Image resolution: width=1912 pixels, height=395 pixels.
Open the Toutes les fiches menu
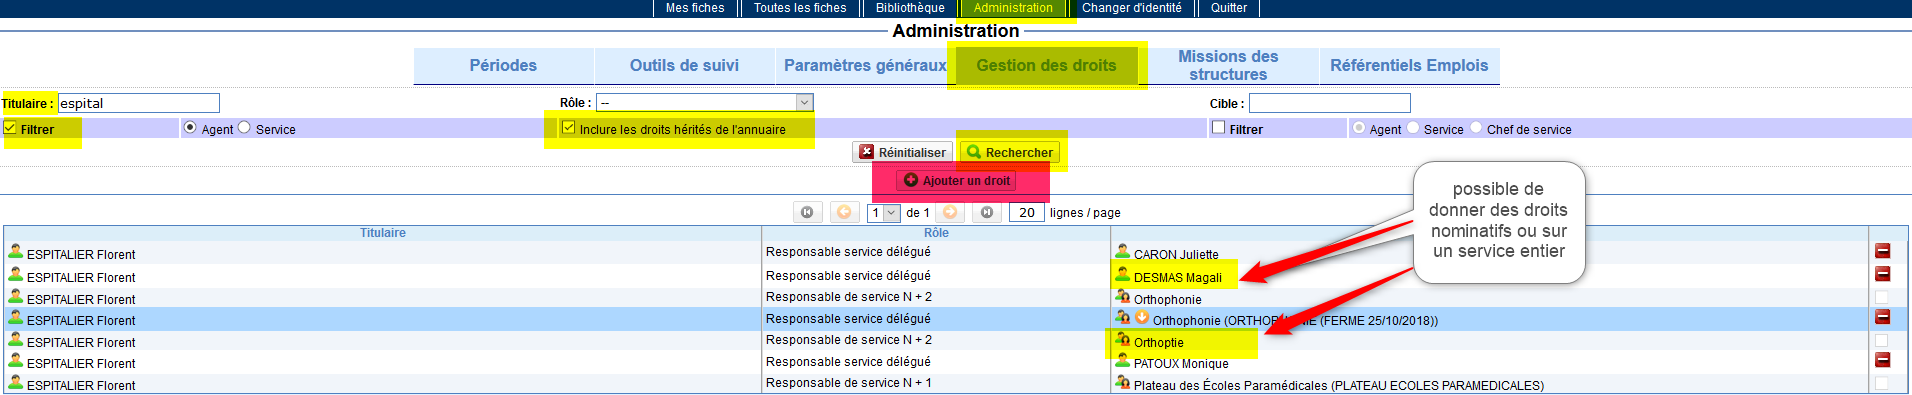coord(800,8)
